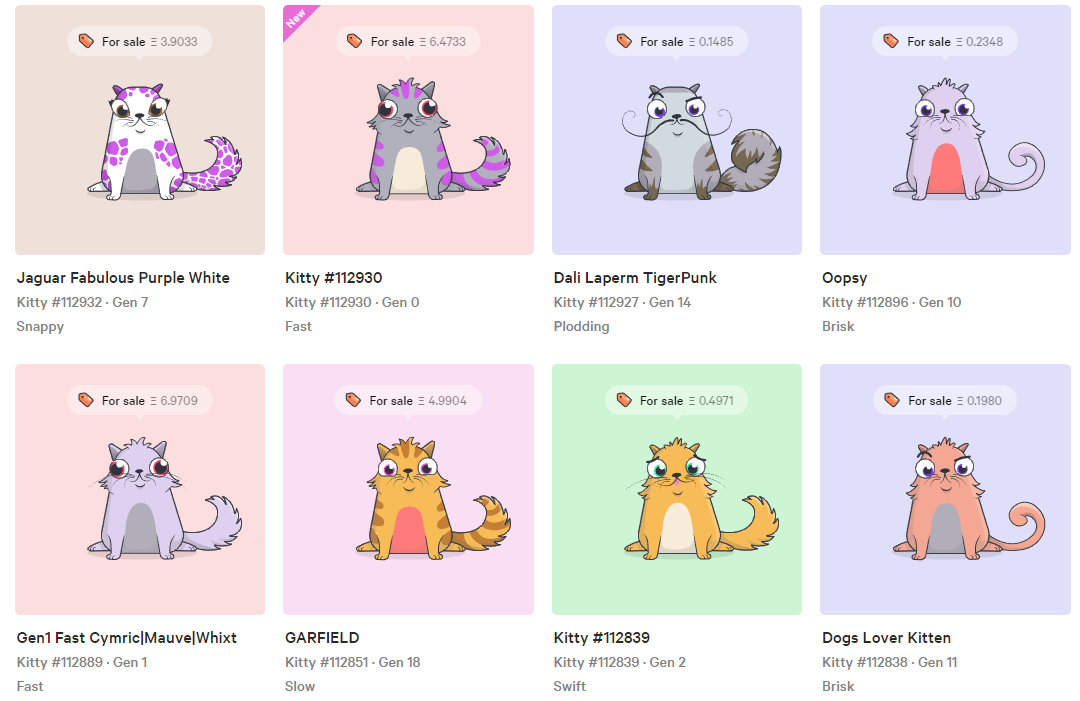Click the Kitty #112839 title on the green card
Viewport: 1080px width, 701px height.
pyautogui.click(x=602, y=638)
